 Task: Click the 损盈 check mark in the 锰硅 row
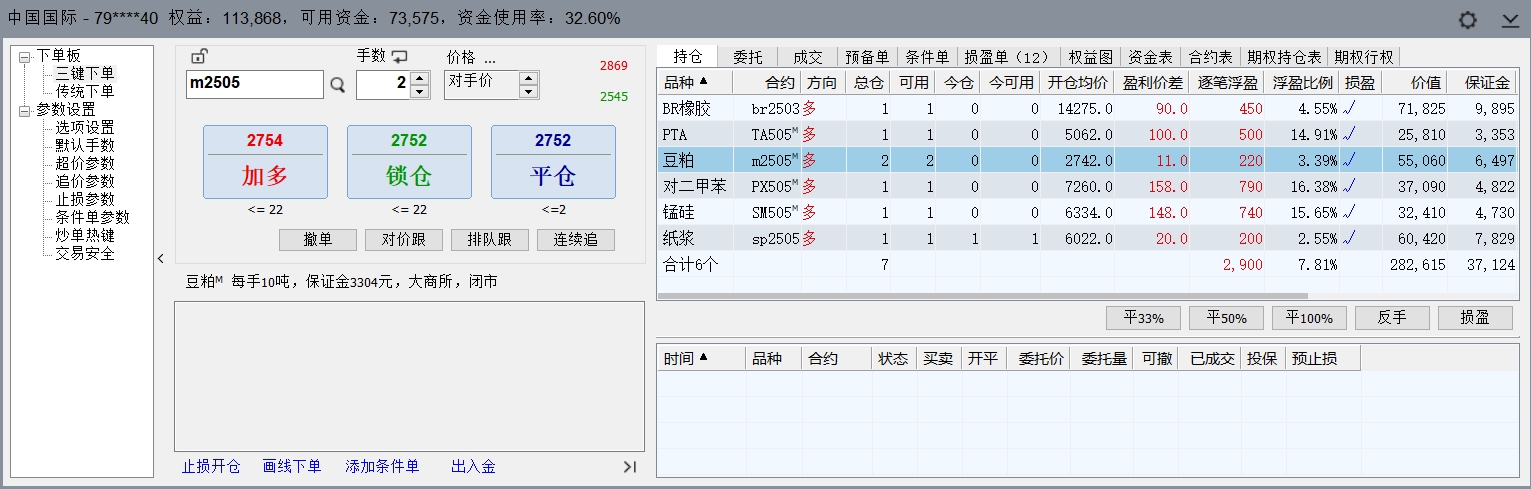pos(1350,212)
